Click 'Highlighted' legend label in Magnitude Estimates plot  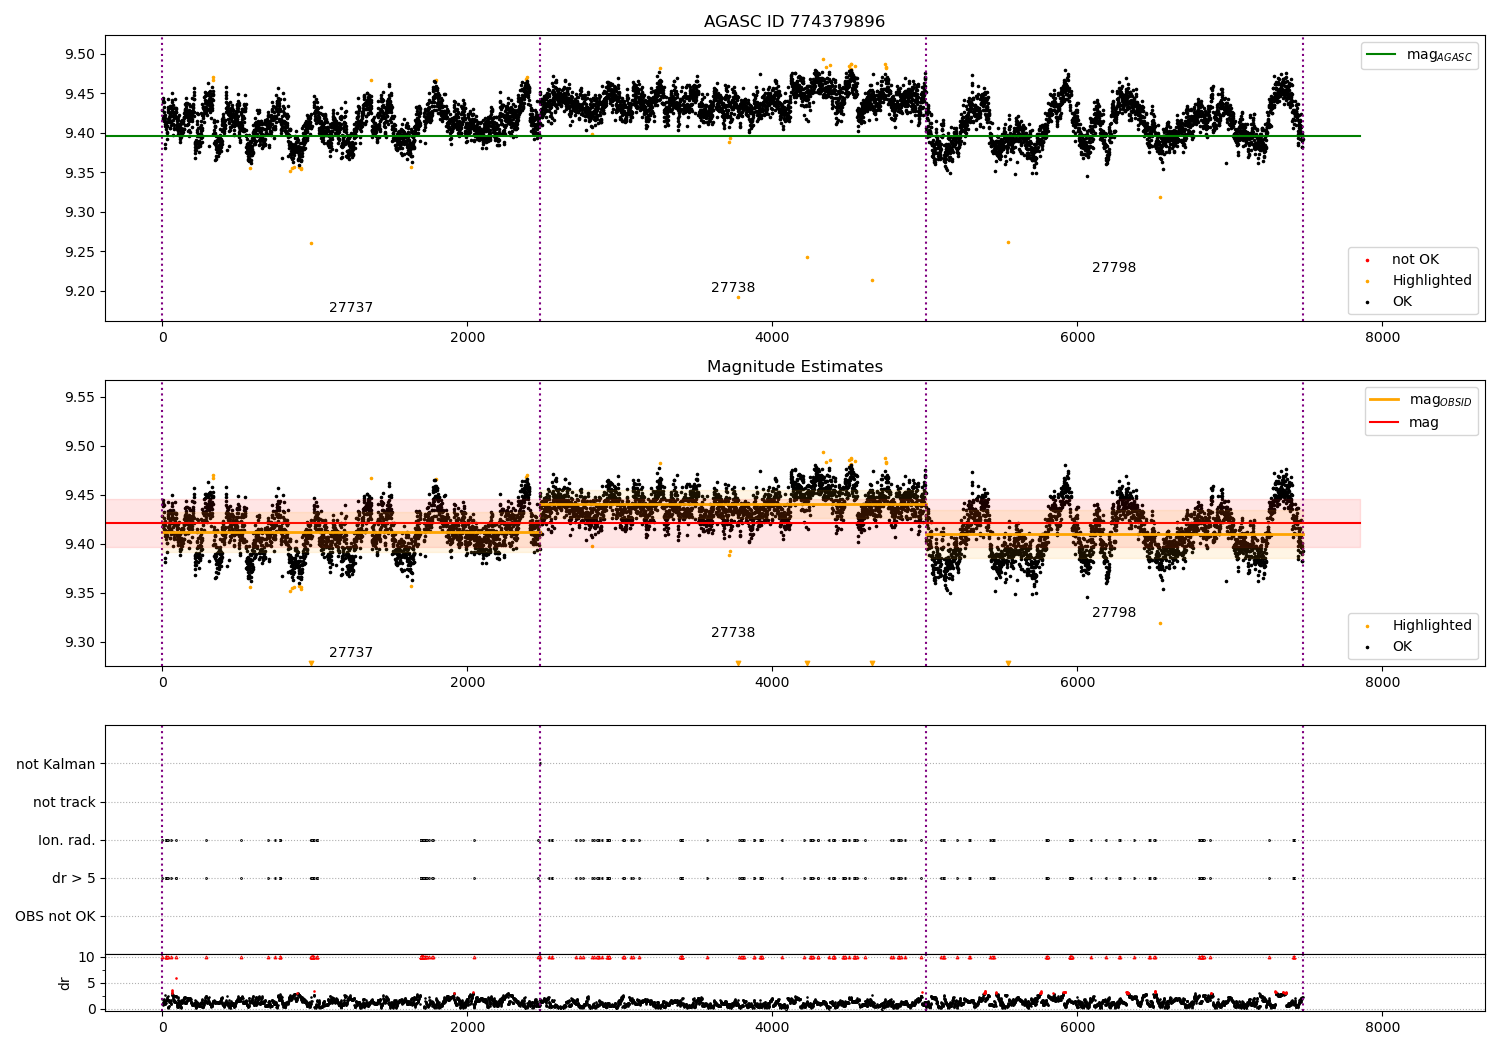click(x=1432, y=626)
